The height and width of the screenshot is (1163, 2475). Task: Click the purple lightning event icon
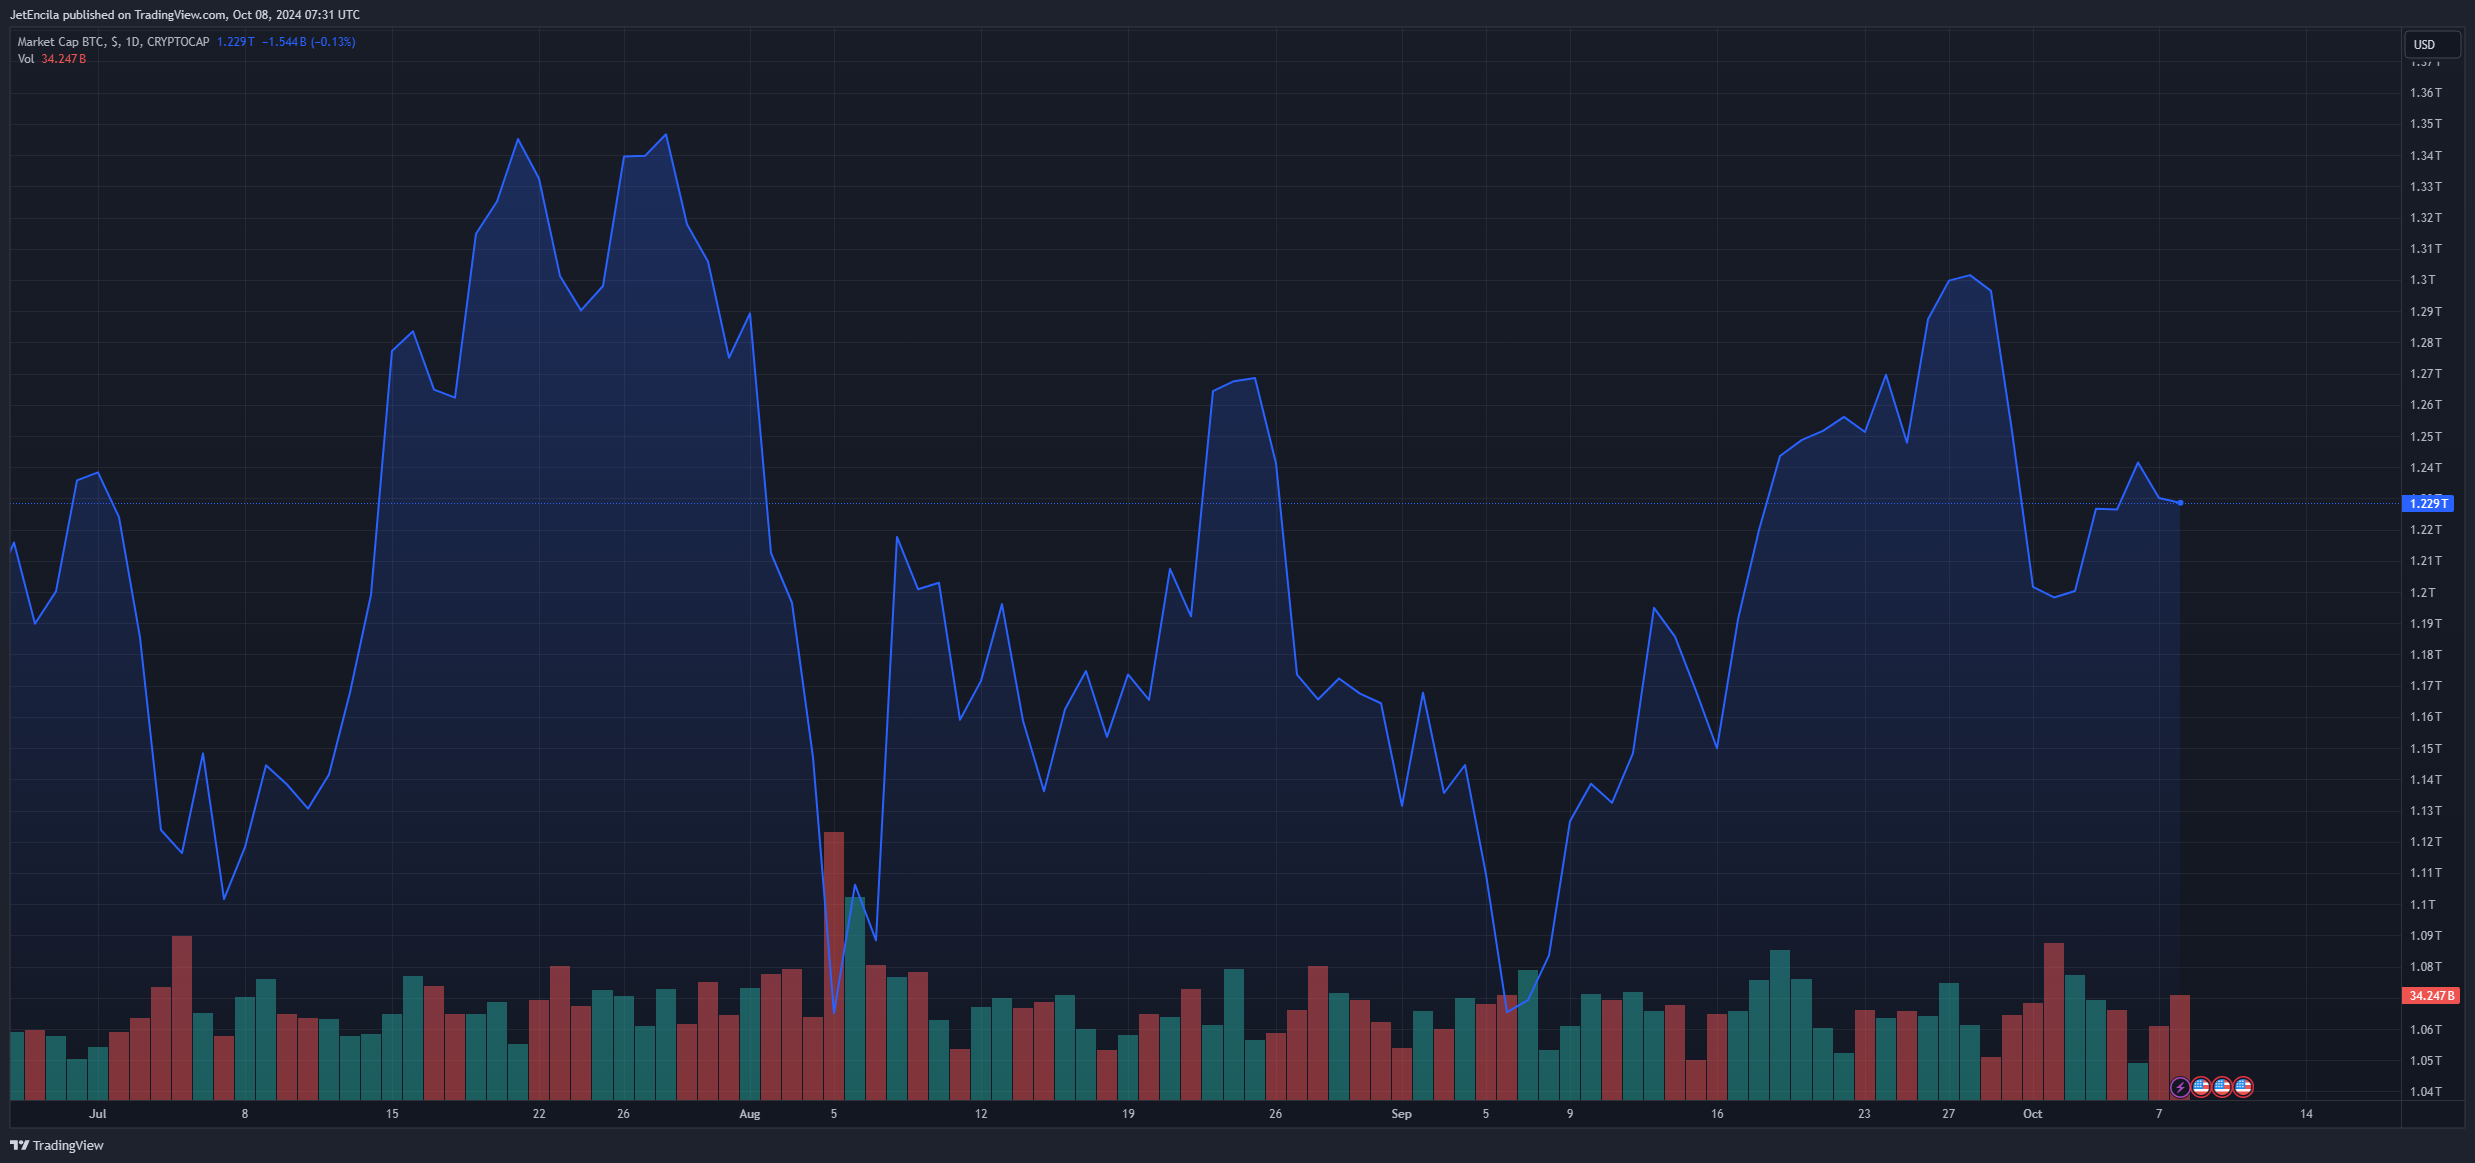[2180, 1087]
